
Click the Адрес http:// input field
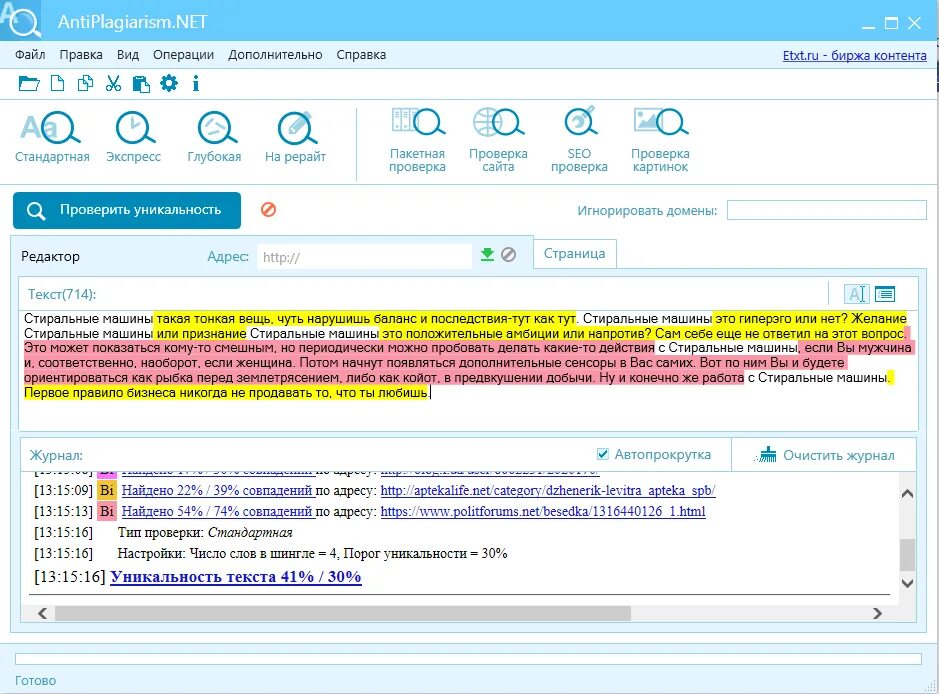click(364, 257)
